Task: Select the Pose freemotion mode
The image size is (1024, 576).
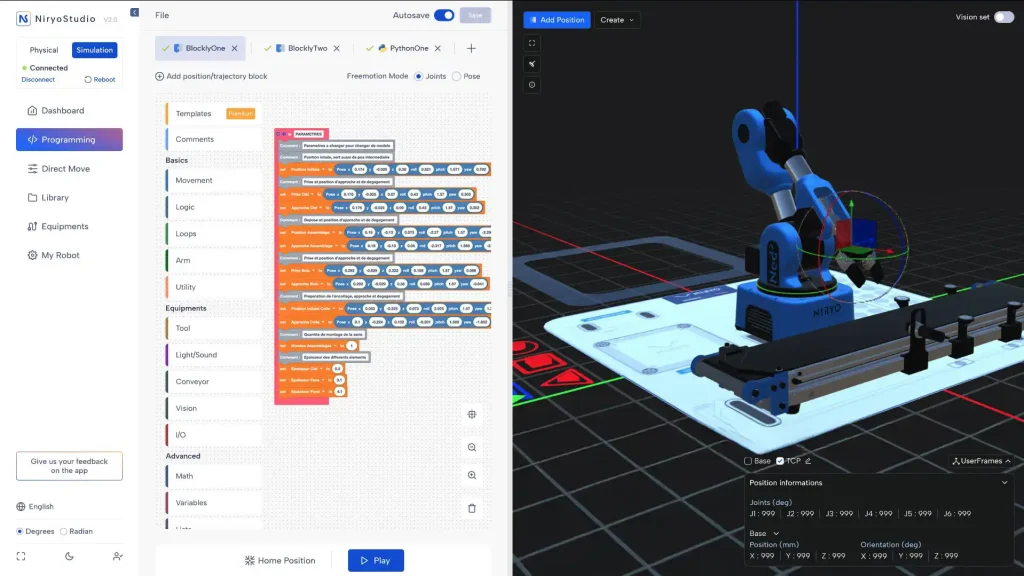Action: 457,76
